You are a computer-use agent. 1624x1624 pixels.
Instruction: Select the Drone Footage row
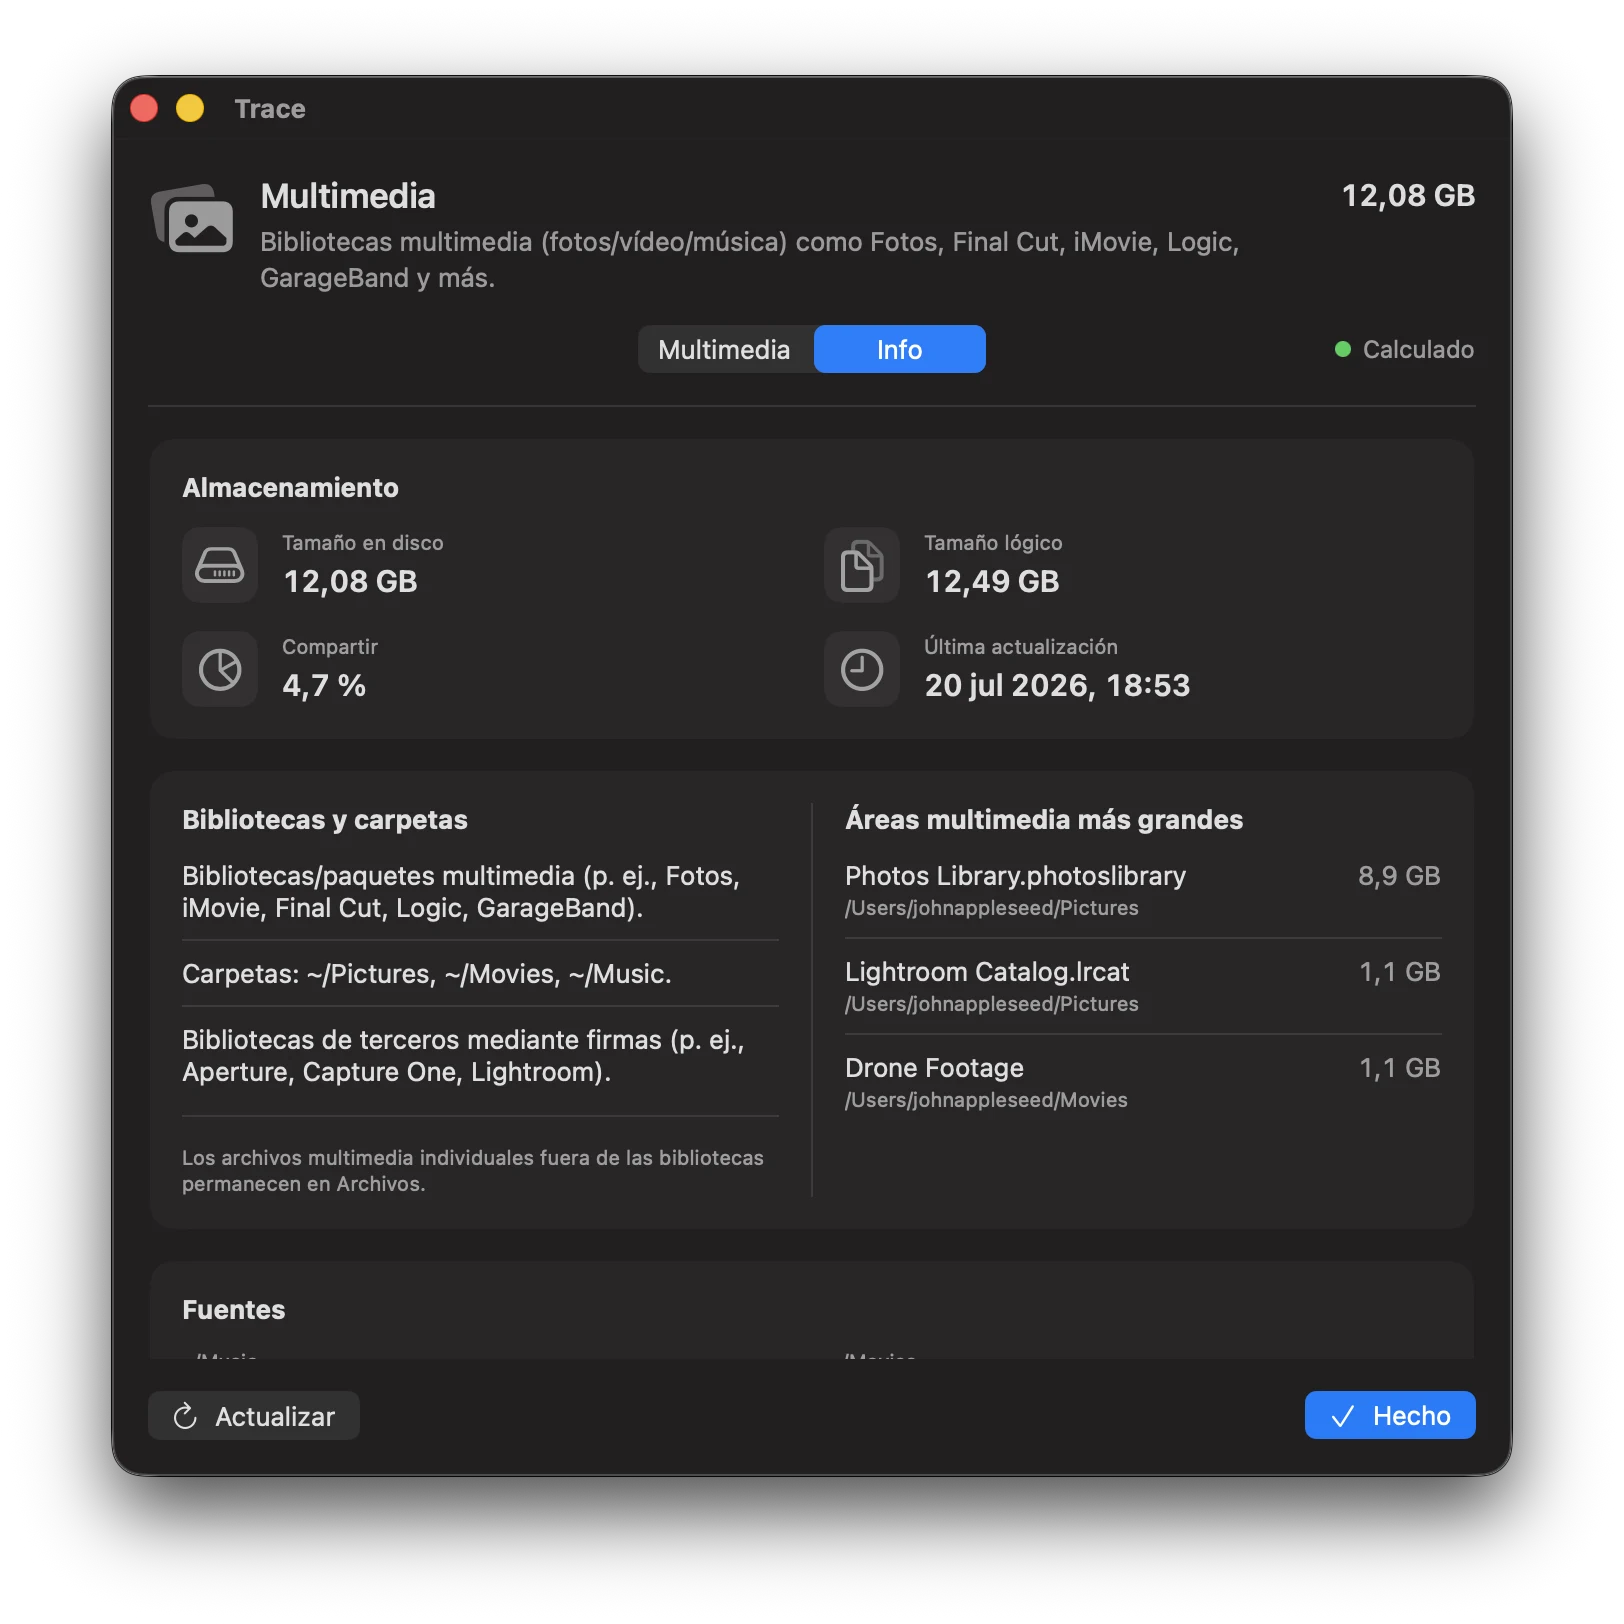point(1143,1082)
